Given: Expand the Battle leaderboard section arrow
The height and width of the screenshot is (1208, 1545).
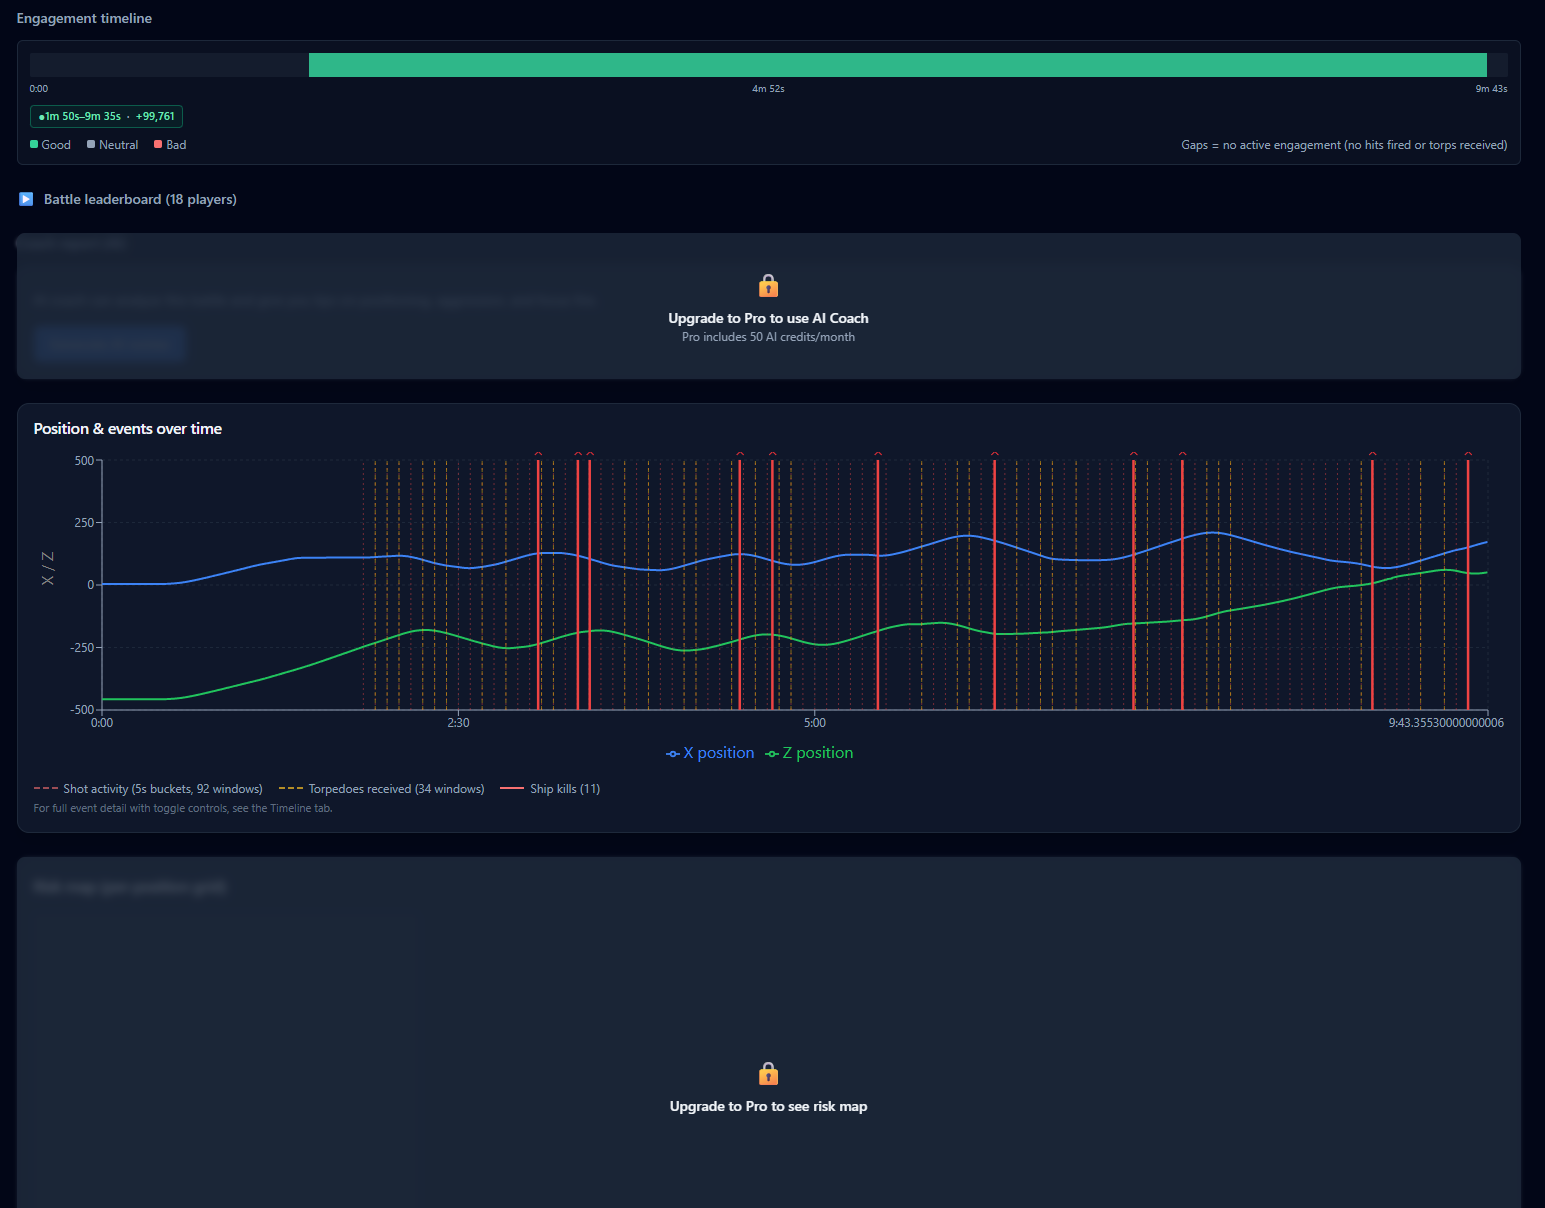Looking at the screenshot, I should click(26, 199).
